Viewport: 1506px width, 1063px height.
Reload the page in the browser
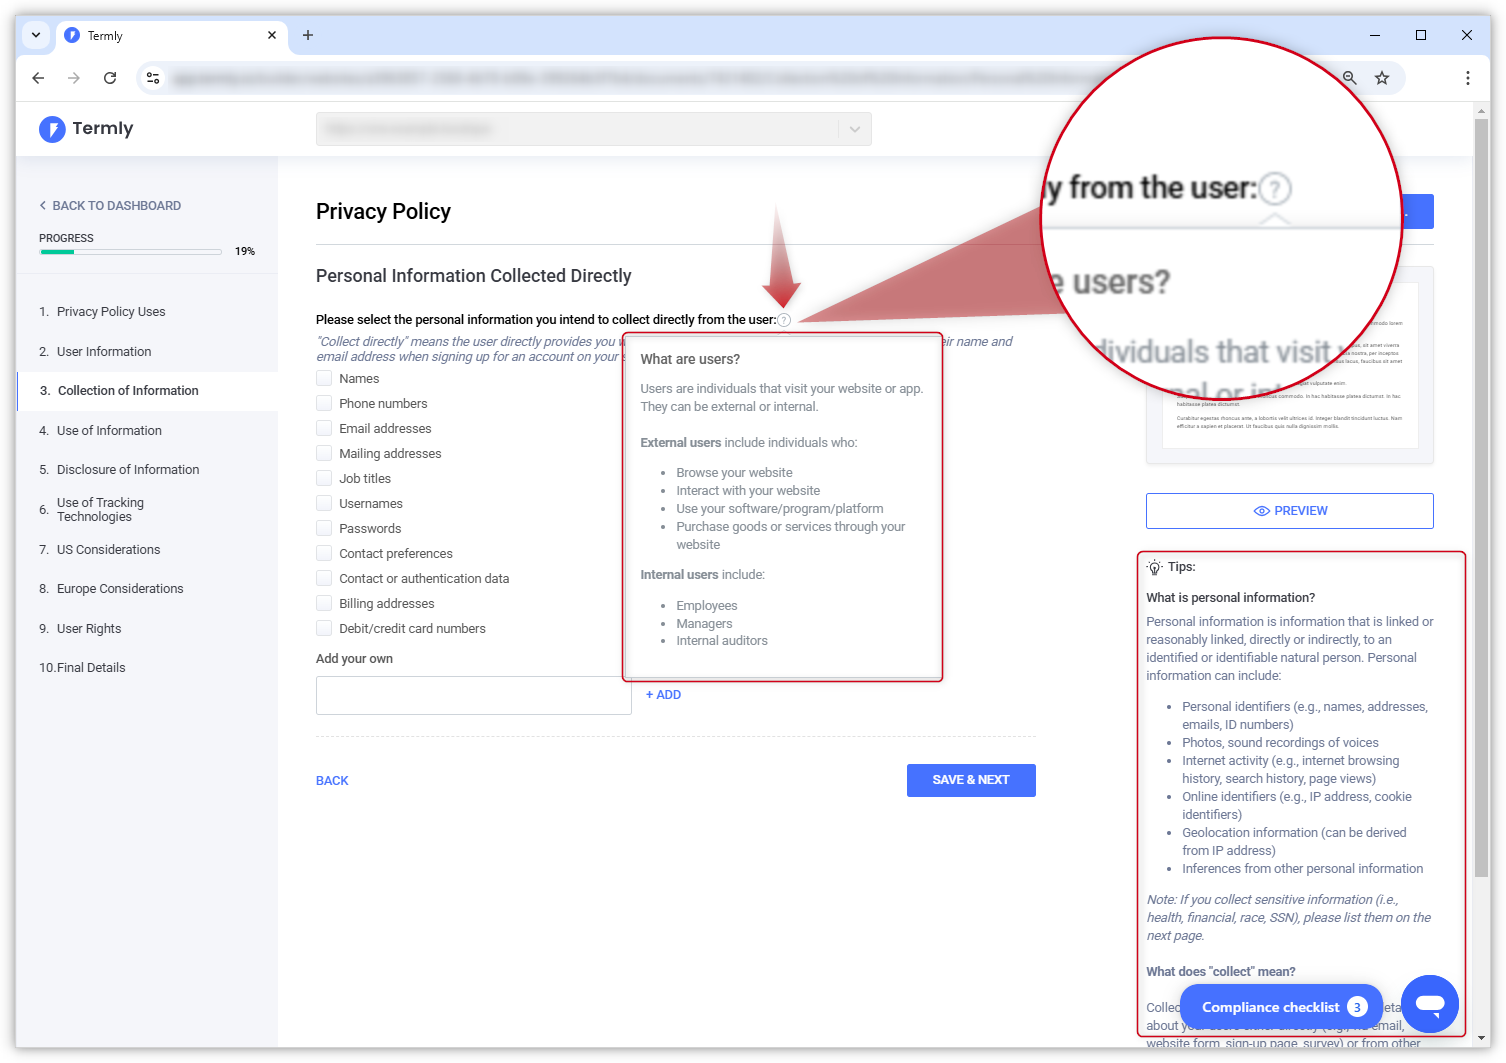110,77
